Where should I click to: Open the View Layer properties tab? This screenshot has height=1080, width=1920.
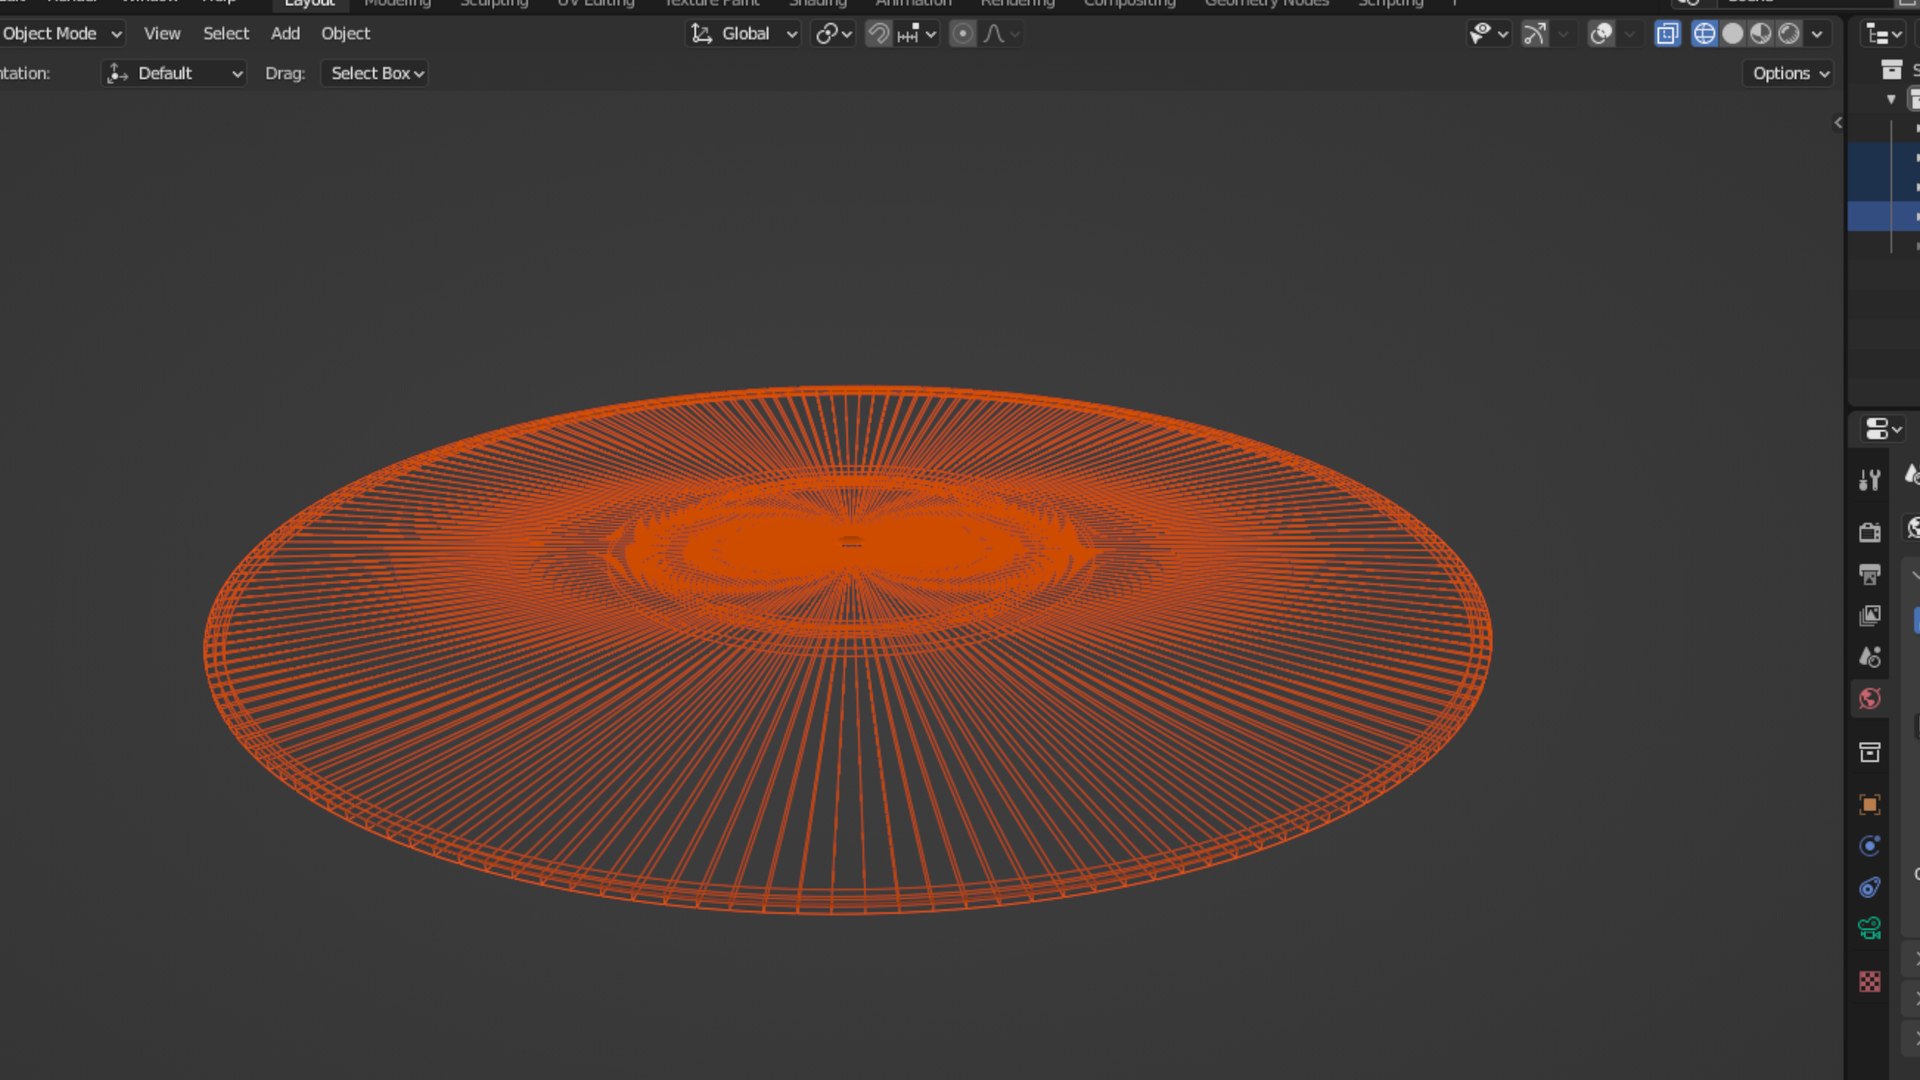pyautogui.click(x=1869, y=615)
